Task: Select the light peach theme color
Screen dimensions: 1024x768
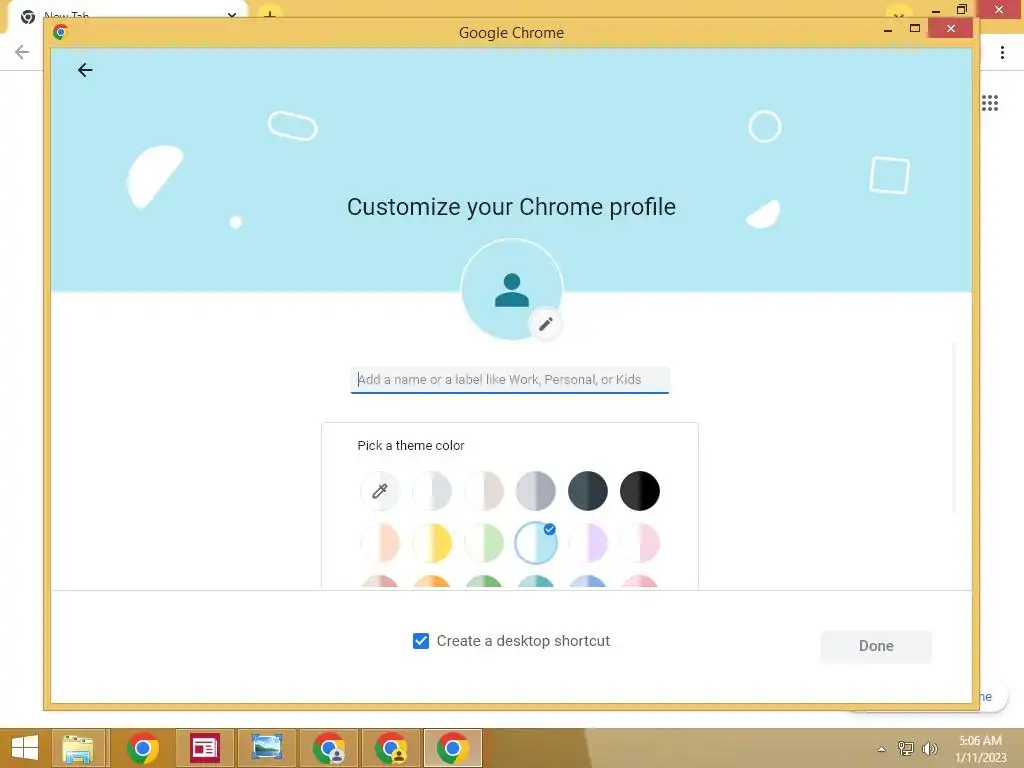Action: coord(379,543)
